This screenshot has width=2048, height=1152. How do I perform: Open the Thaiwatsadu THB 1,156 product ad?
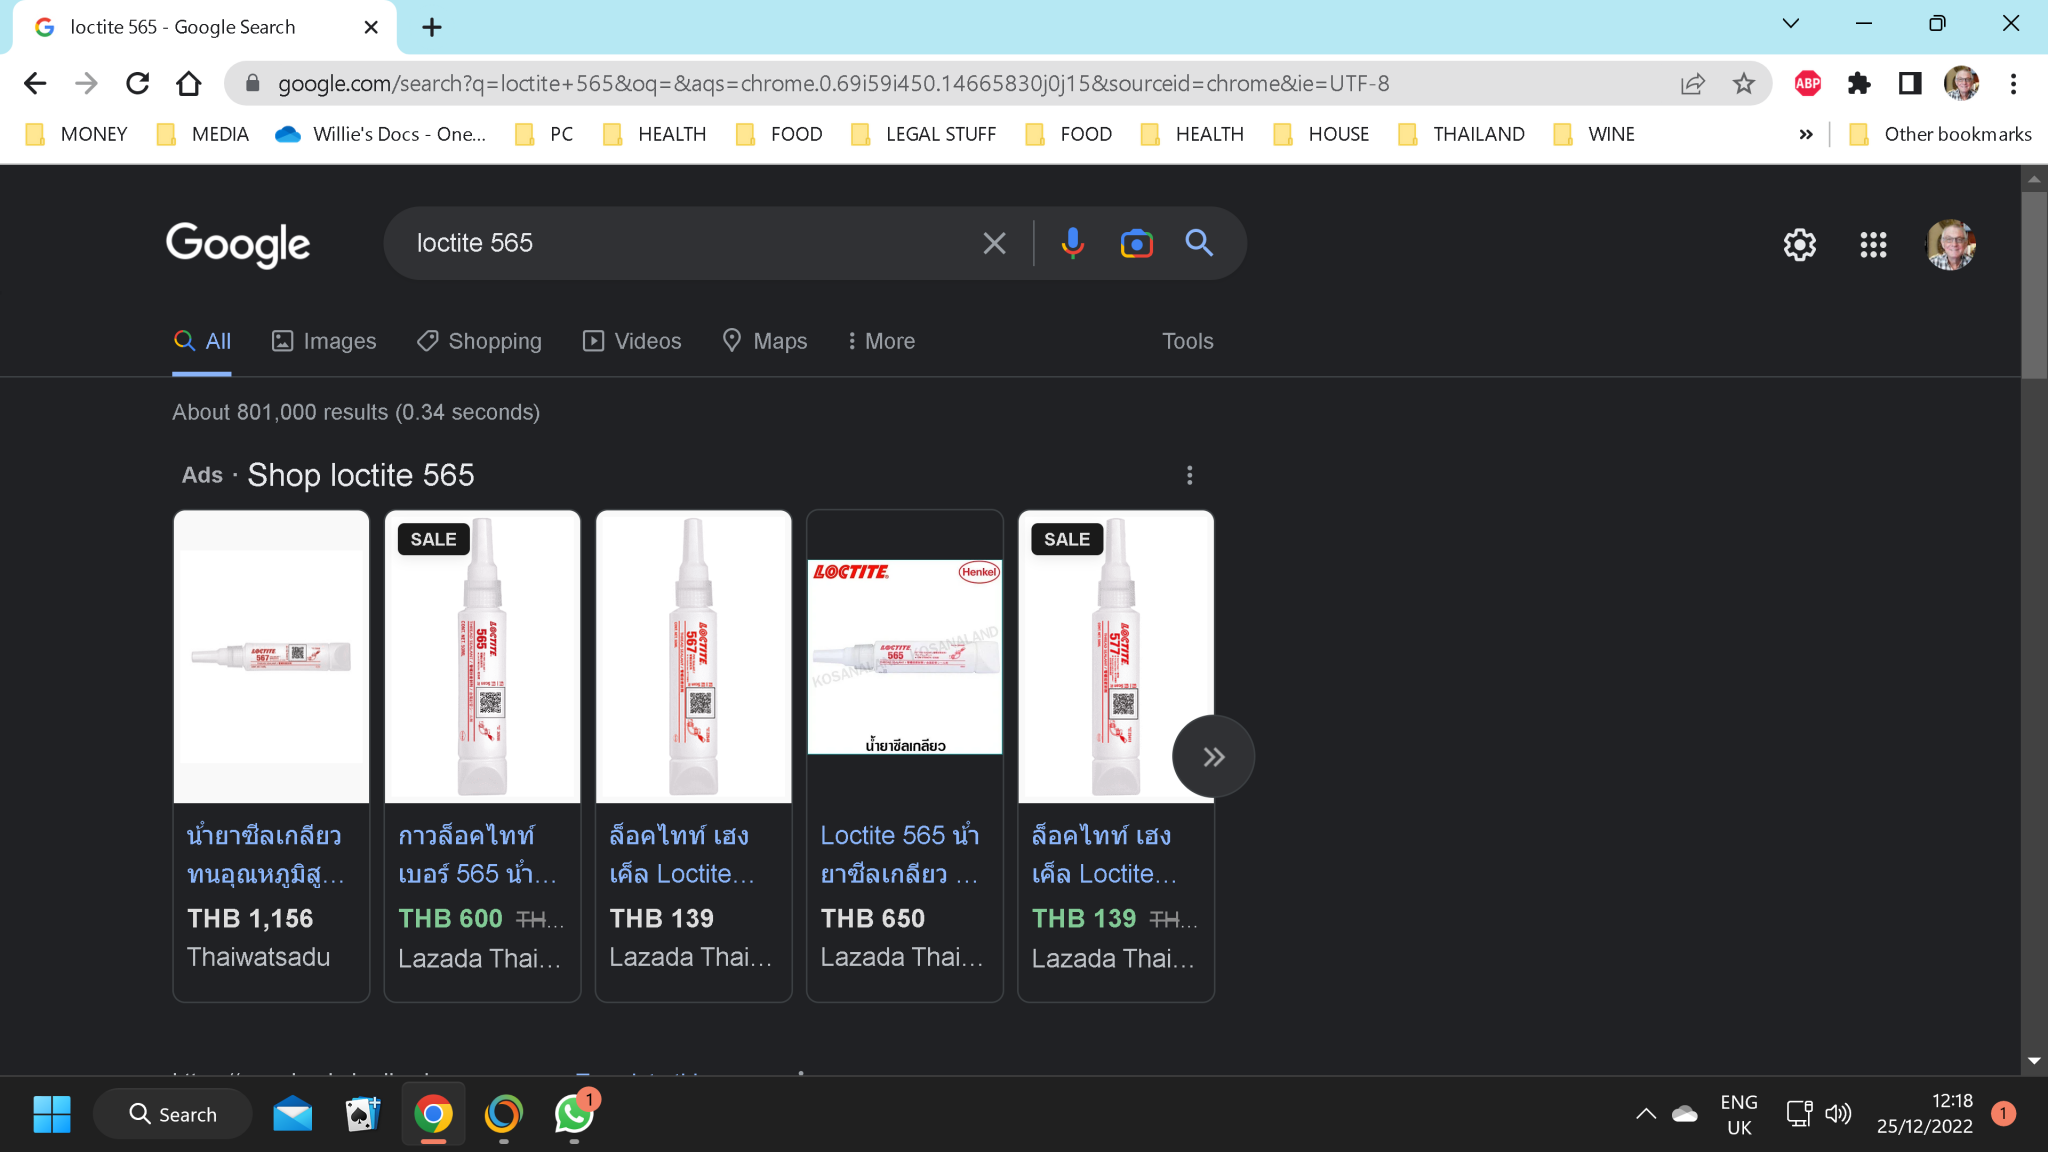271,756
